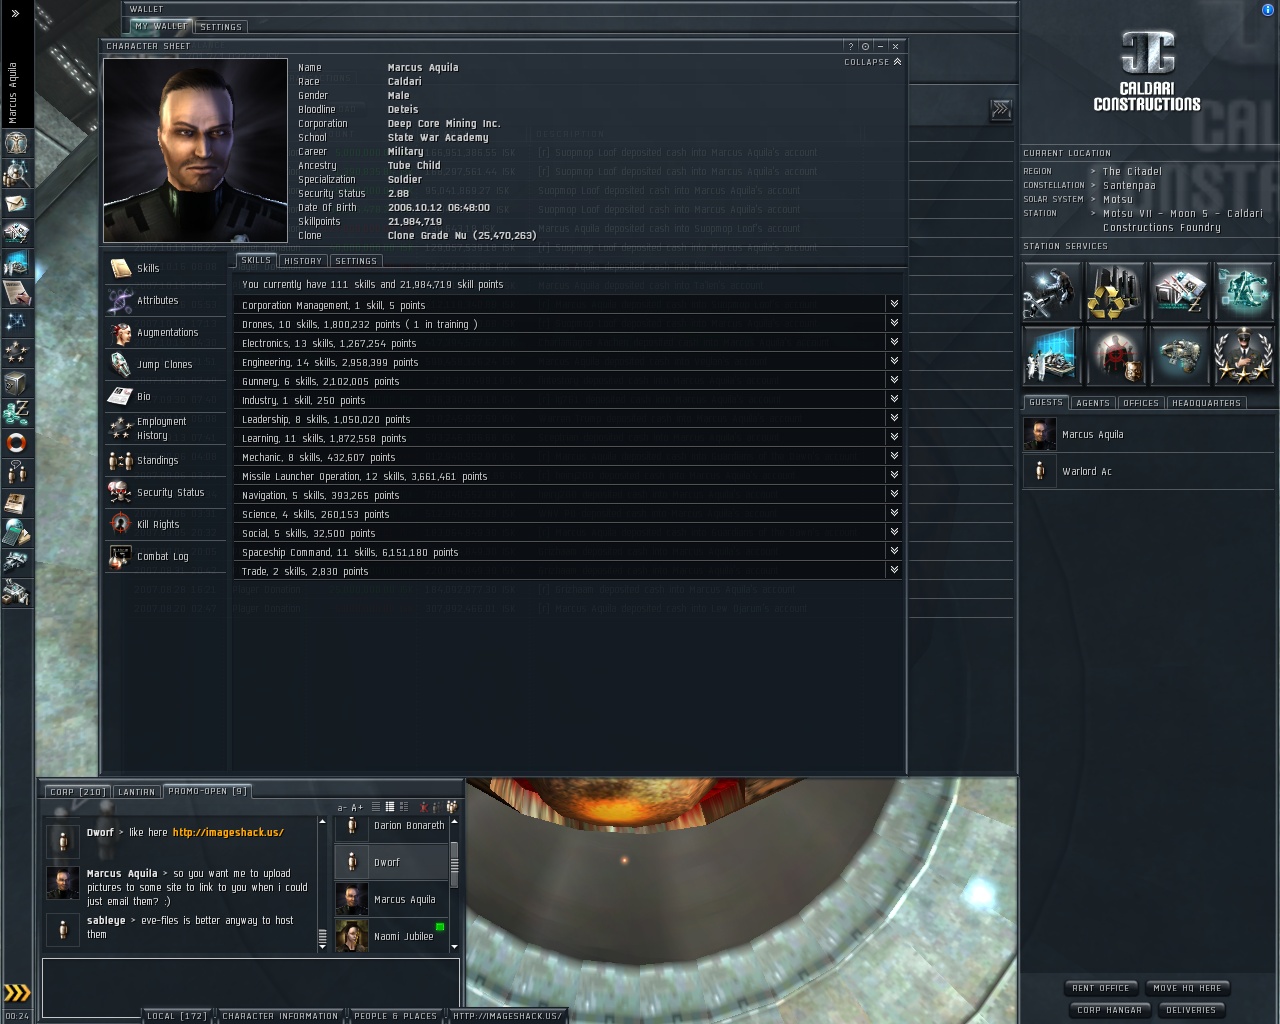The width and height of the screenshot is (1280, 1024).
Task: Focus the chat message input box
Action: click(x=251, y=988)
